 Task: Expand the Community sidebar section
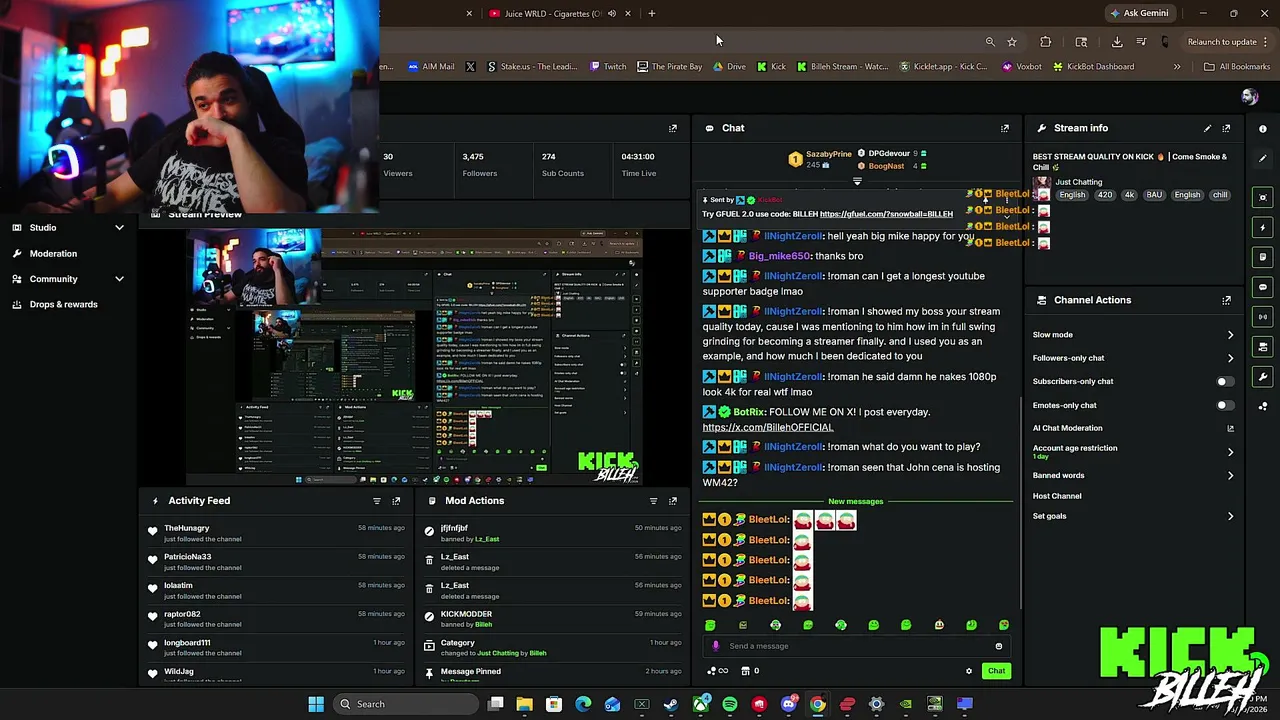click(119, 279)
